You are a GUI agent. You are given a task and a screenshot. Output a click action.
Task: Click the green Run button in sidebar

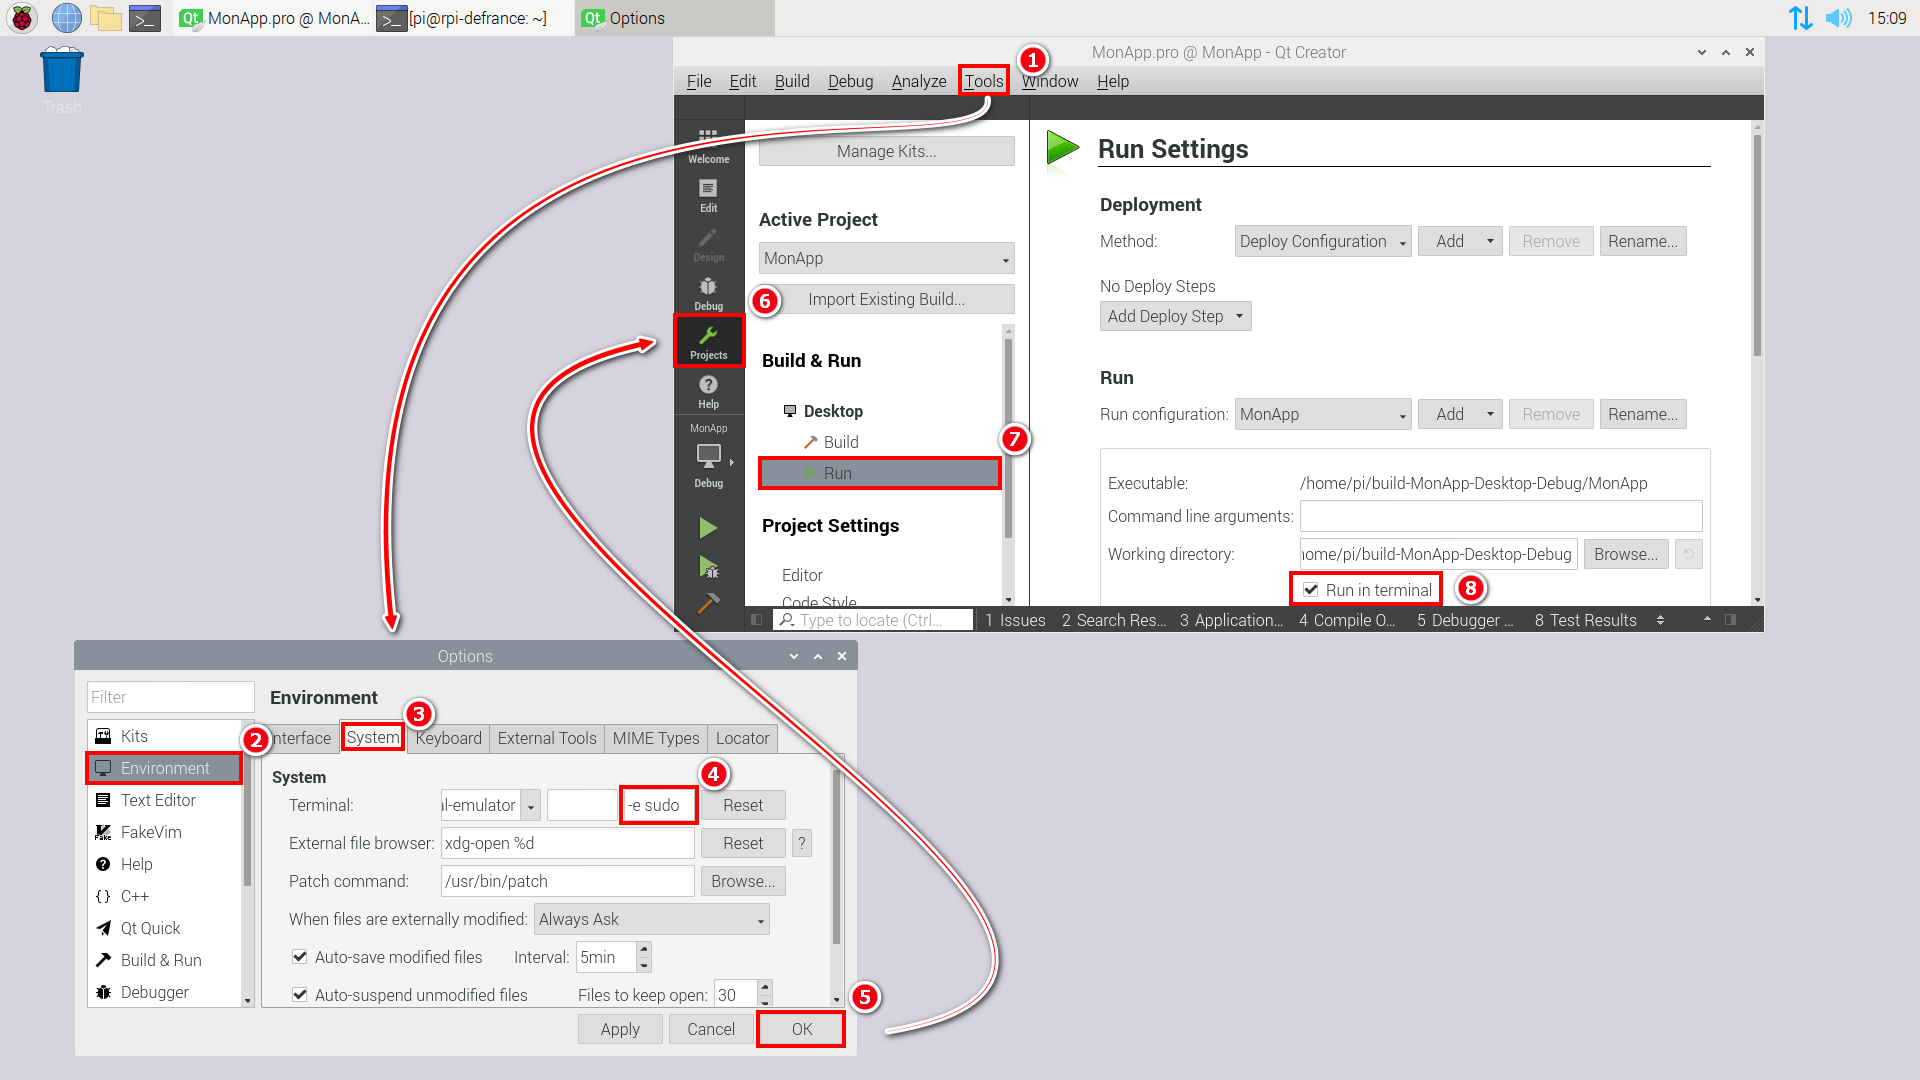coord(708,528)
